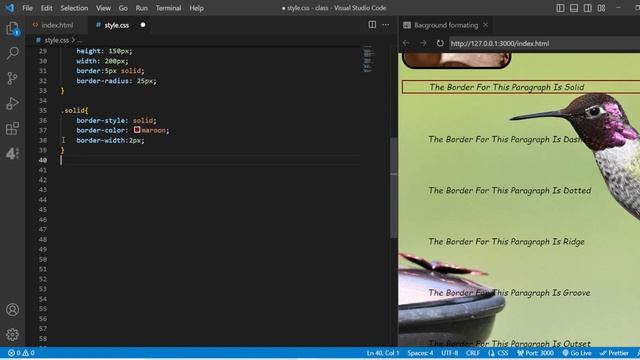Click the editor vertical scrollbar
Screen dimensions: 640x360
click(394, 188)
